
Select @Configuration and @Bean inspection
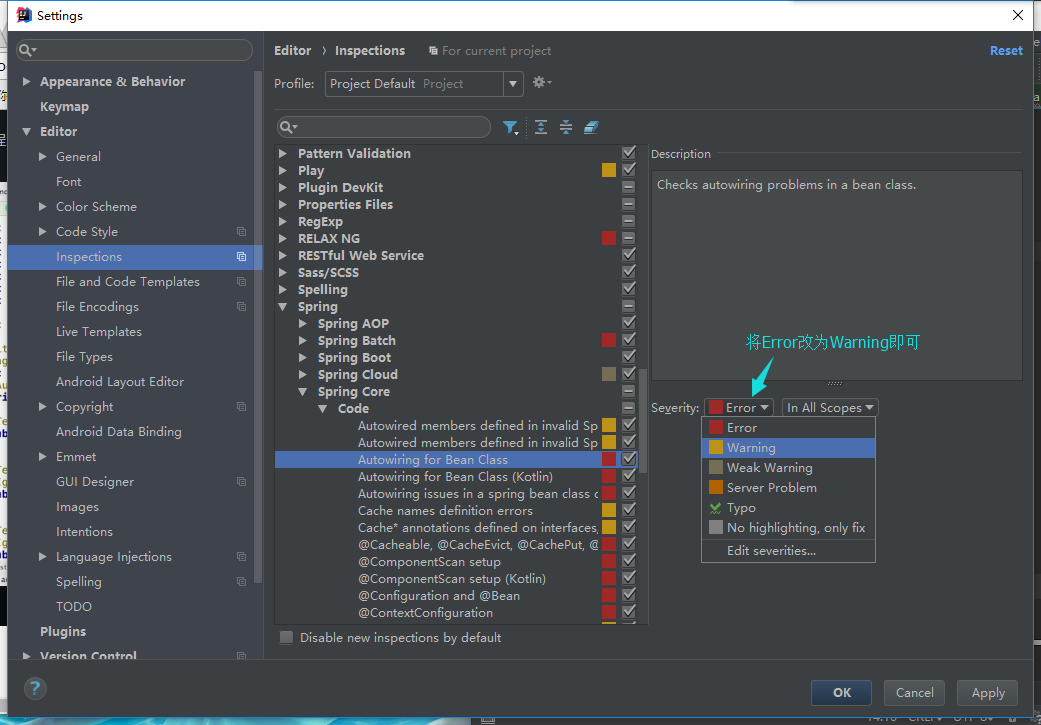pos(439,596)
